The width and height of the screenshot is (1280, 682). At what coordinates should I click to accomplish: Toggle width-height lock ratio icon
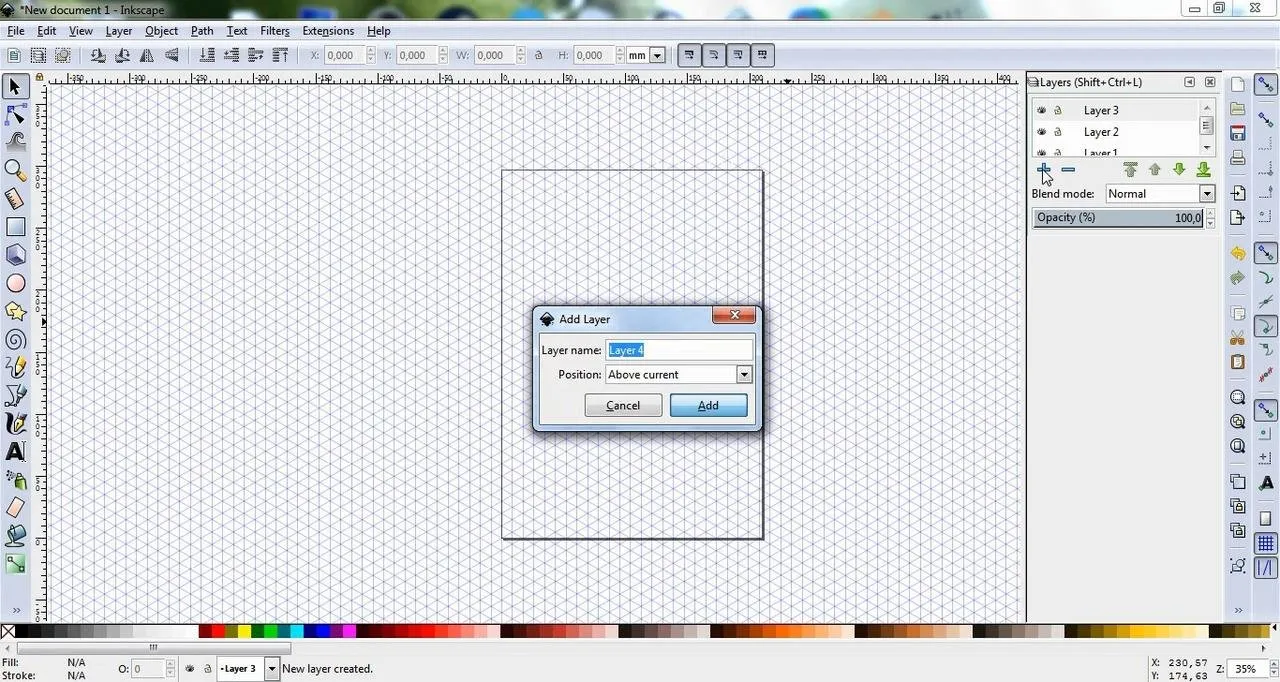tap(539, 55)
